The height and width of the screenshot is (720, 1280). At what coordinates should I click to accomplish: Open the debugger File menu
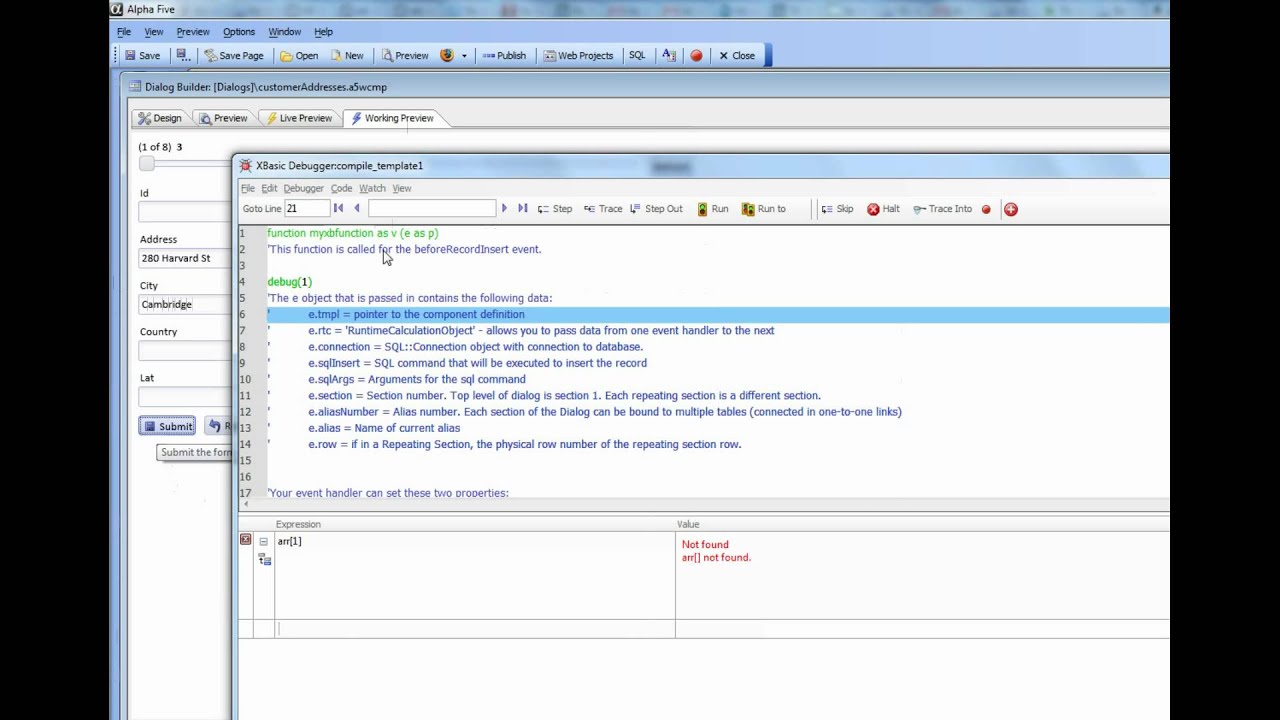point(248,188)
